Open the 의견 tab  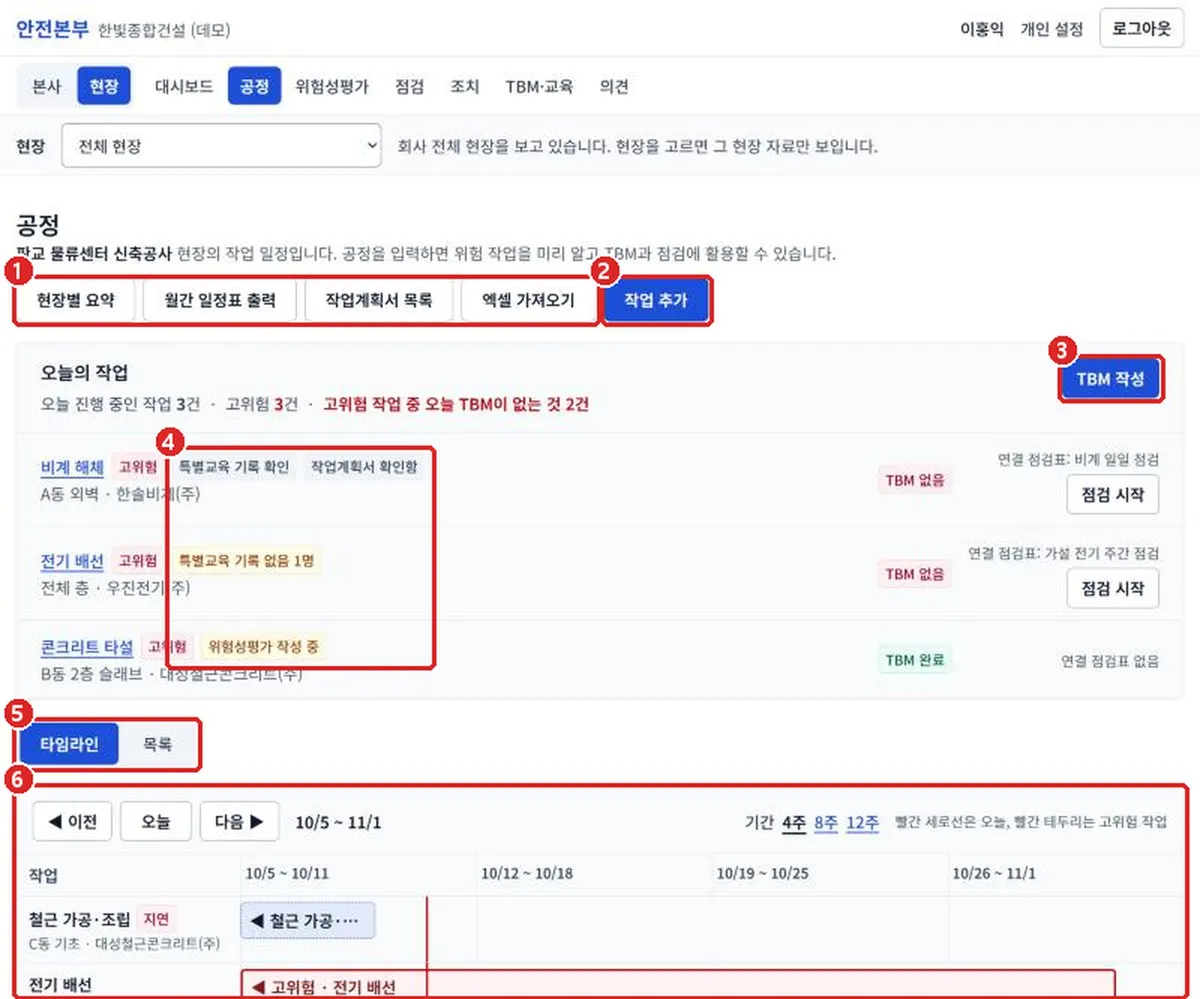click(x=614, y=87)
